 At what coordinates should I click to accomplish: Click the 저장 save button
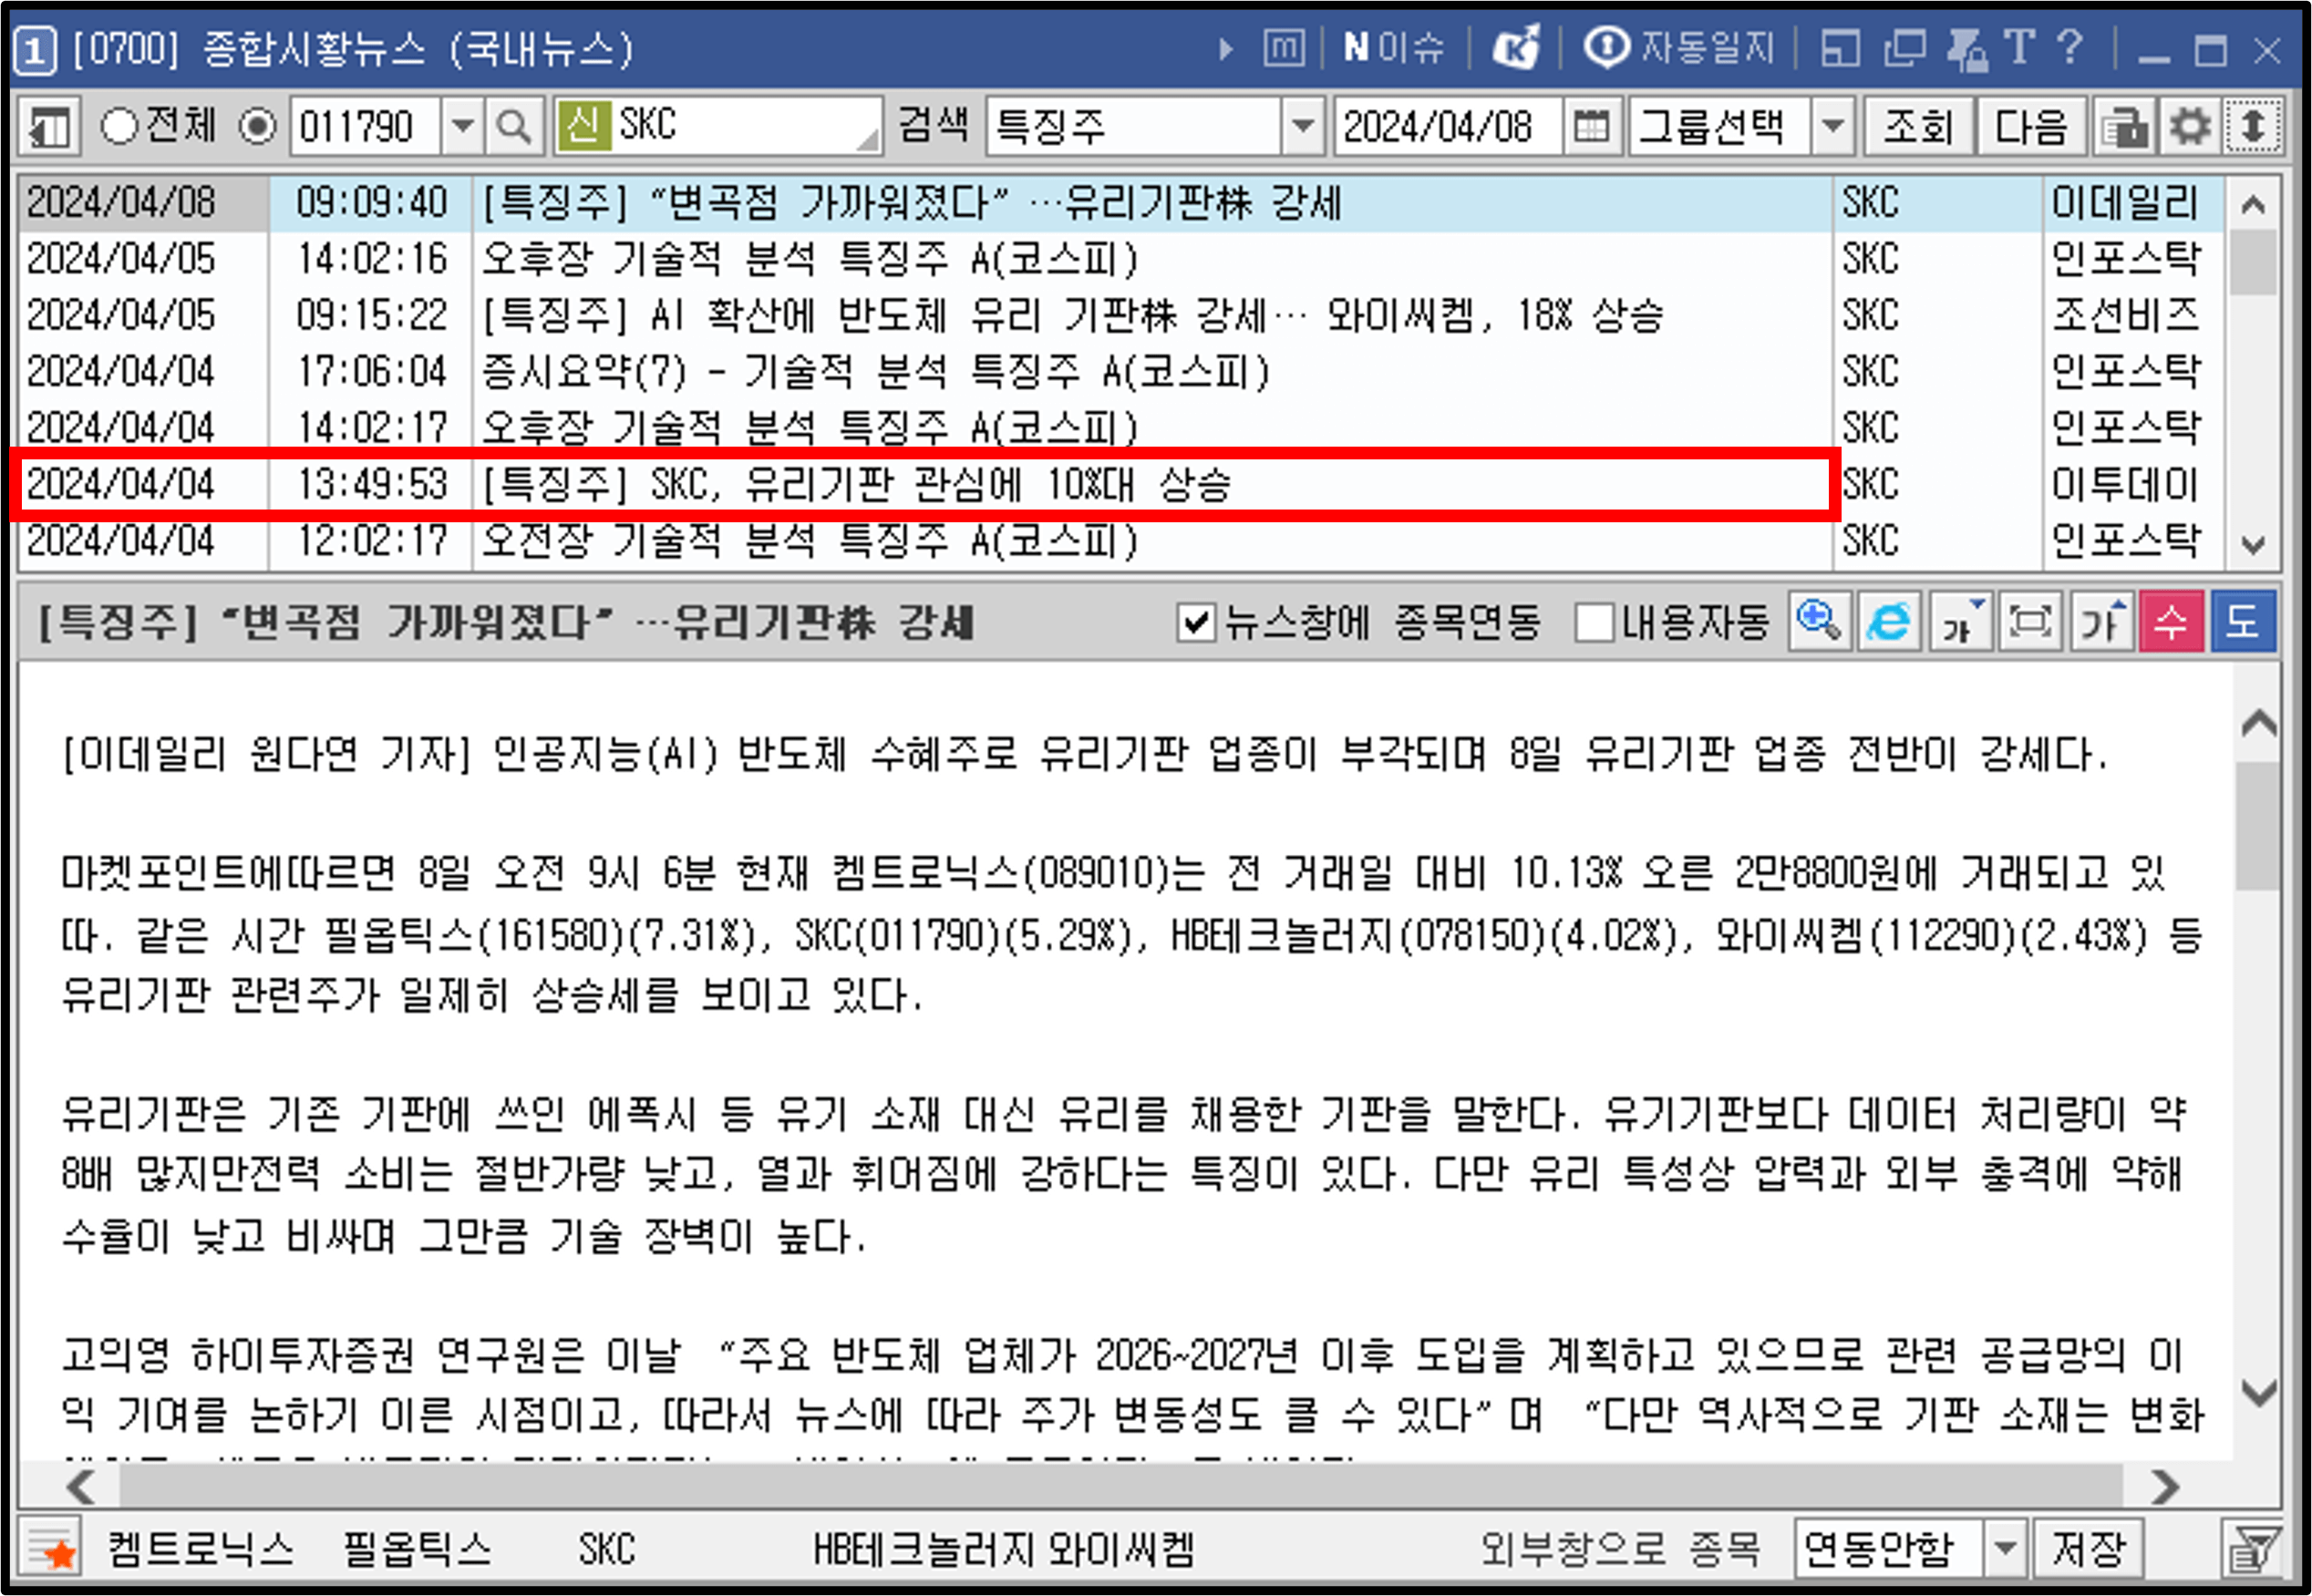point(2089,1546)
